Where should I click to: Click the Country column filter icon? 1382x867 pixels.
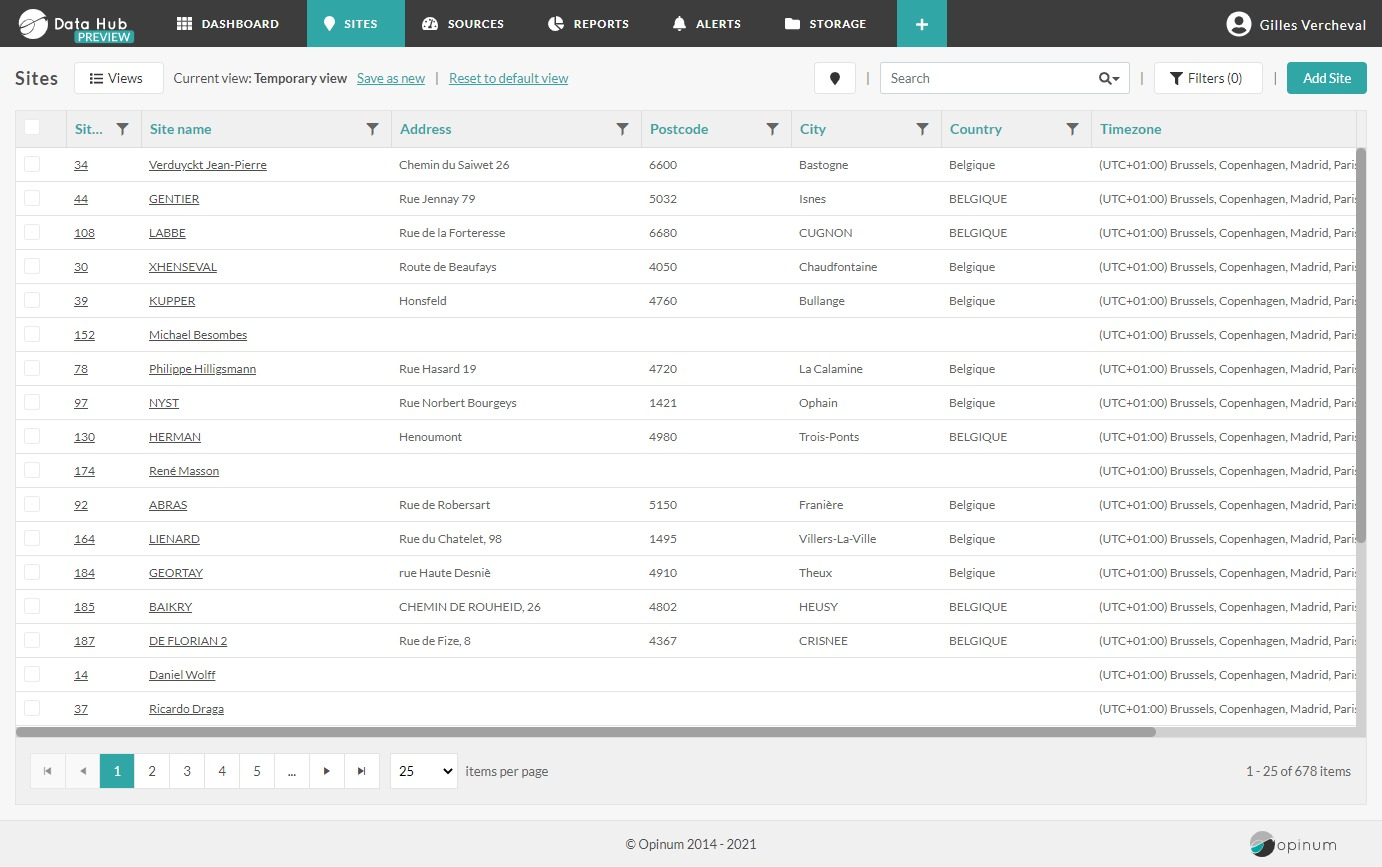click(x=1072, y=129)
